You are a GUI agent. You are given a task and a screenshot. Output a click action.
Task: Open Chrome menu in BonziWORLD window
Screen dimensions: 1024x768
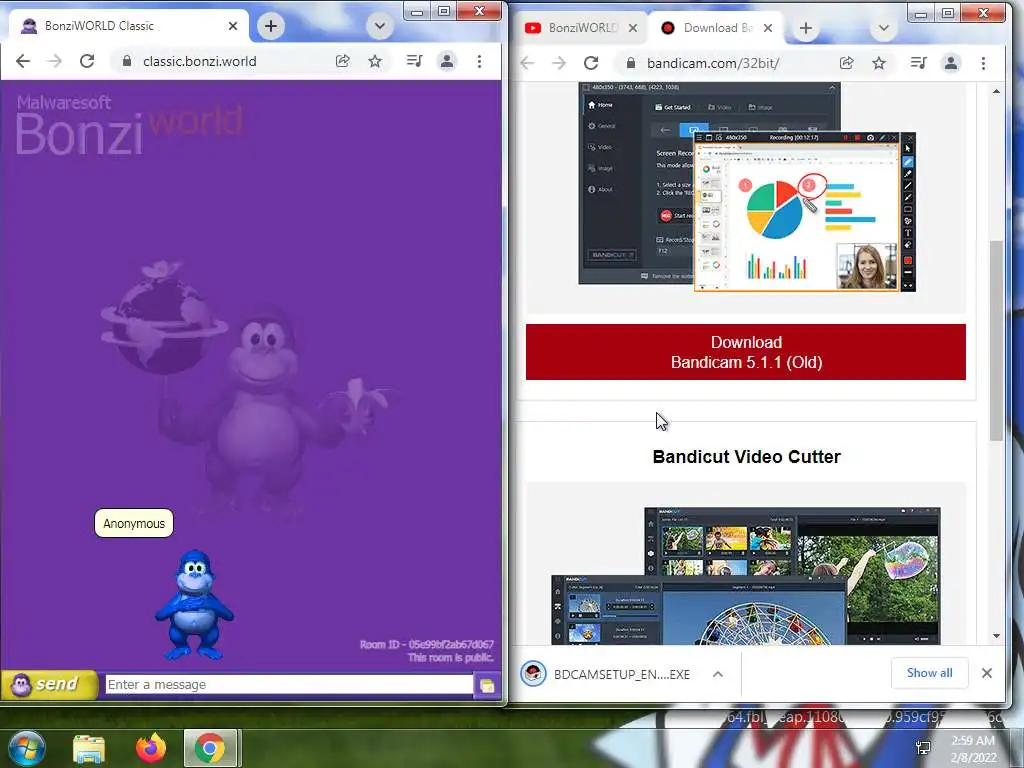(x=479, y=61)
